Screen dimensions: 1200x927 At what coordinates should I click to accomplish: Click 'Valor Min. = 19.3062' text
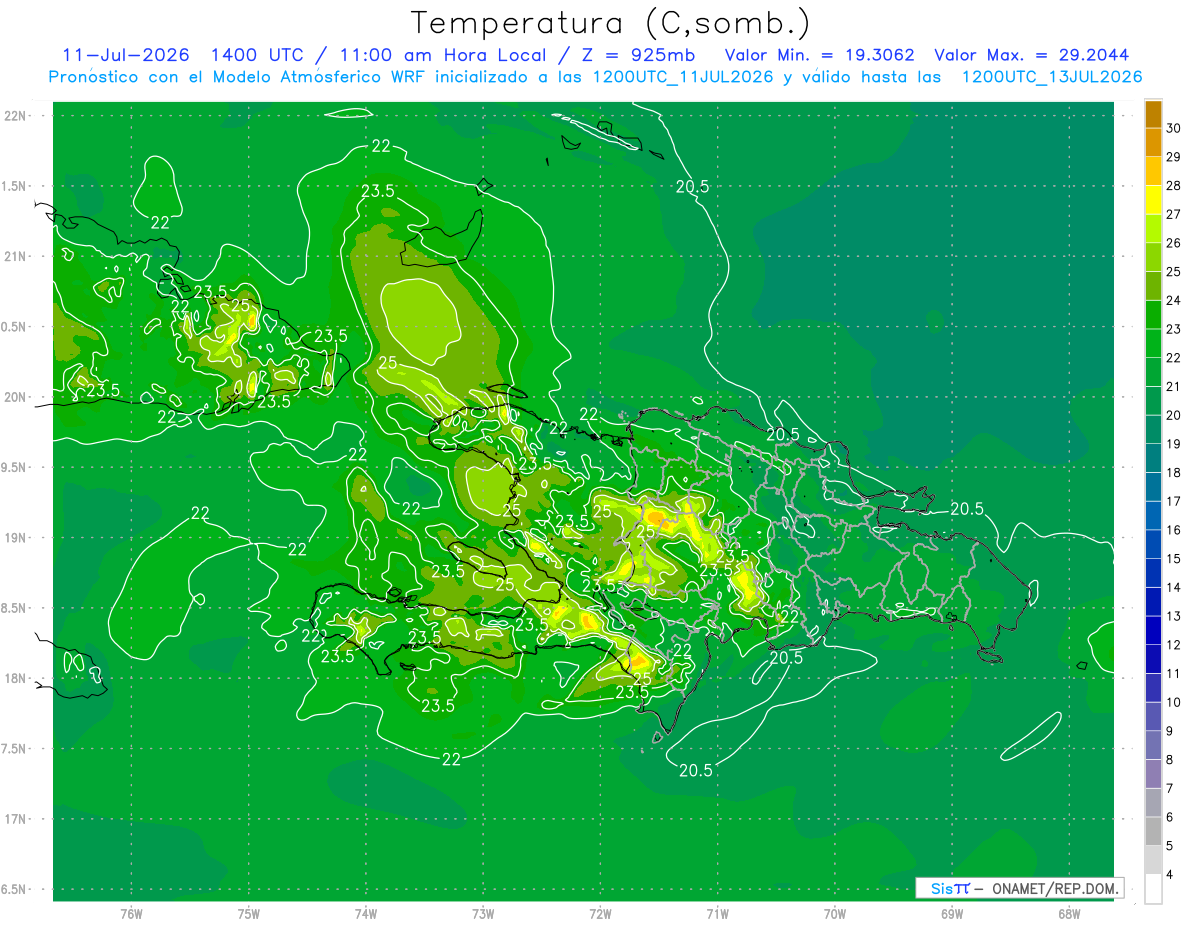[x=819, y=55]
